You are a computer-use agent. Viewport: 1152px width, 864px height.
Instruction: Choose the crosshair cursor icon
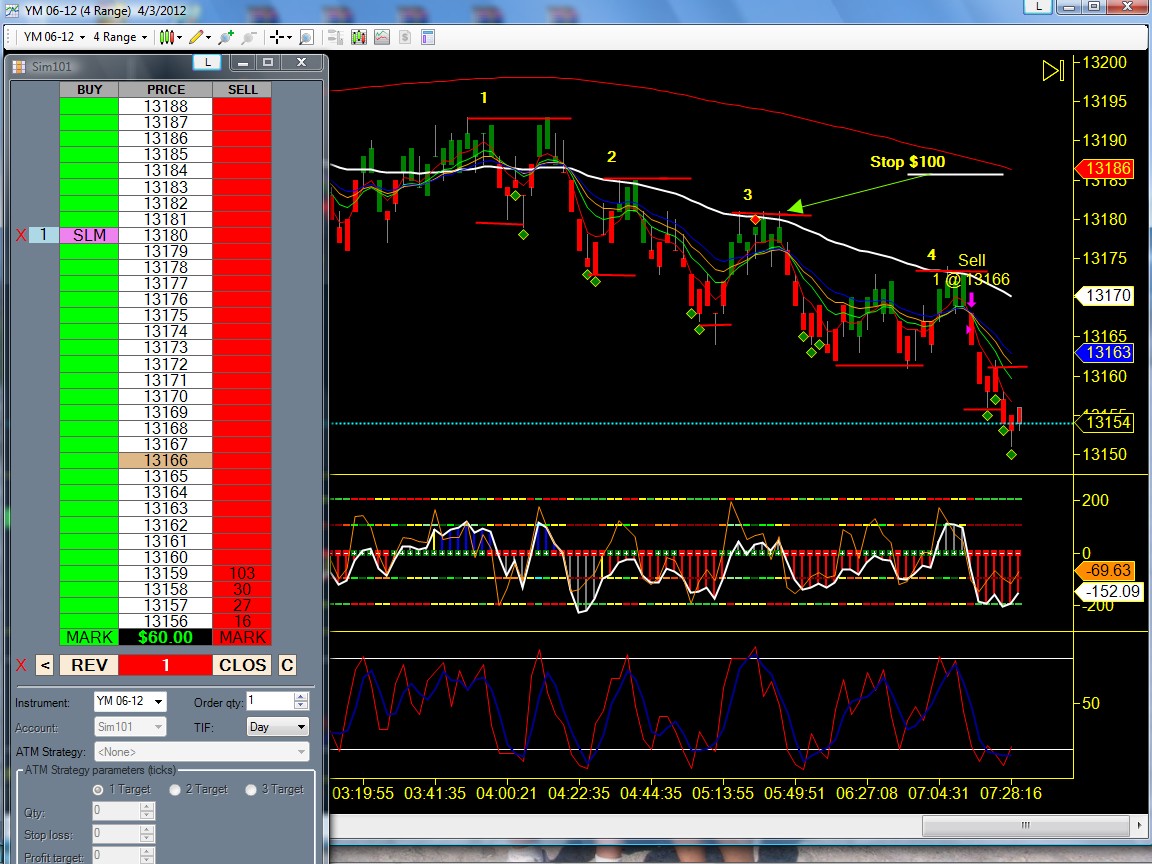click(x=276, y=37)
